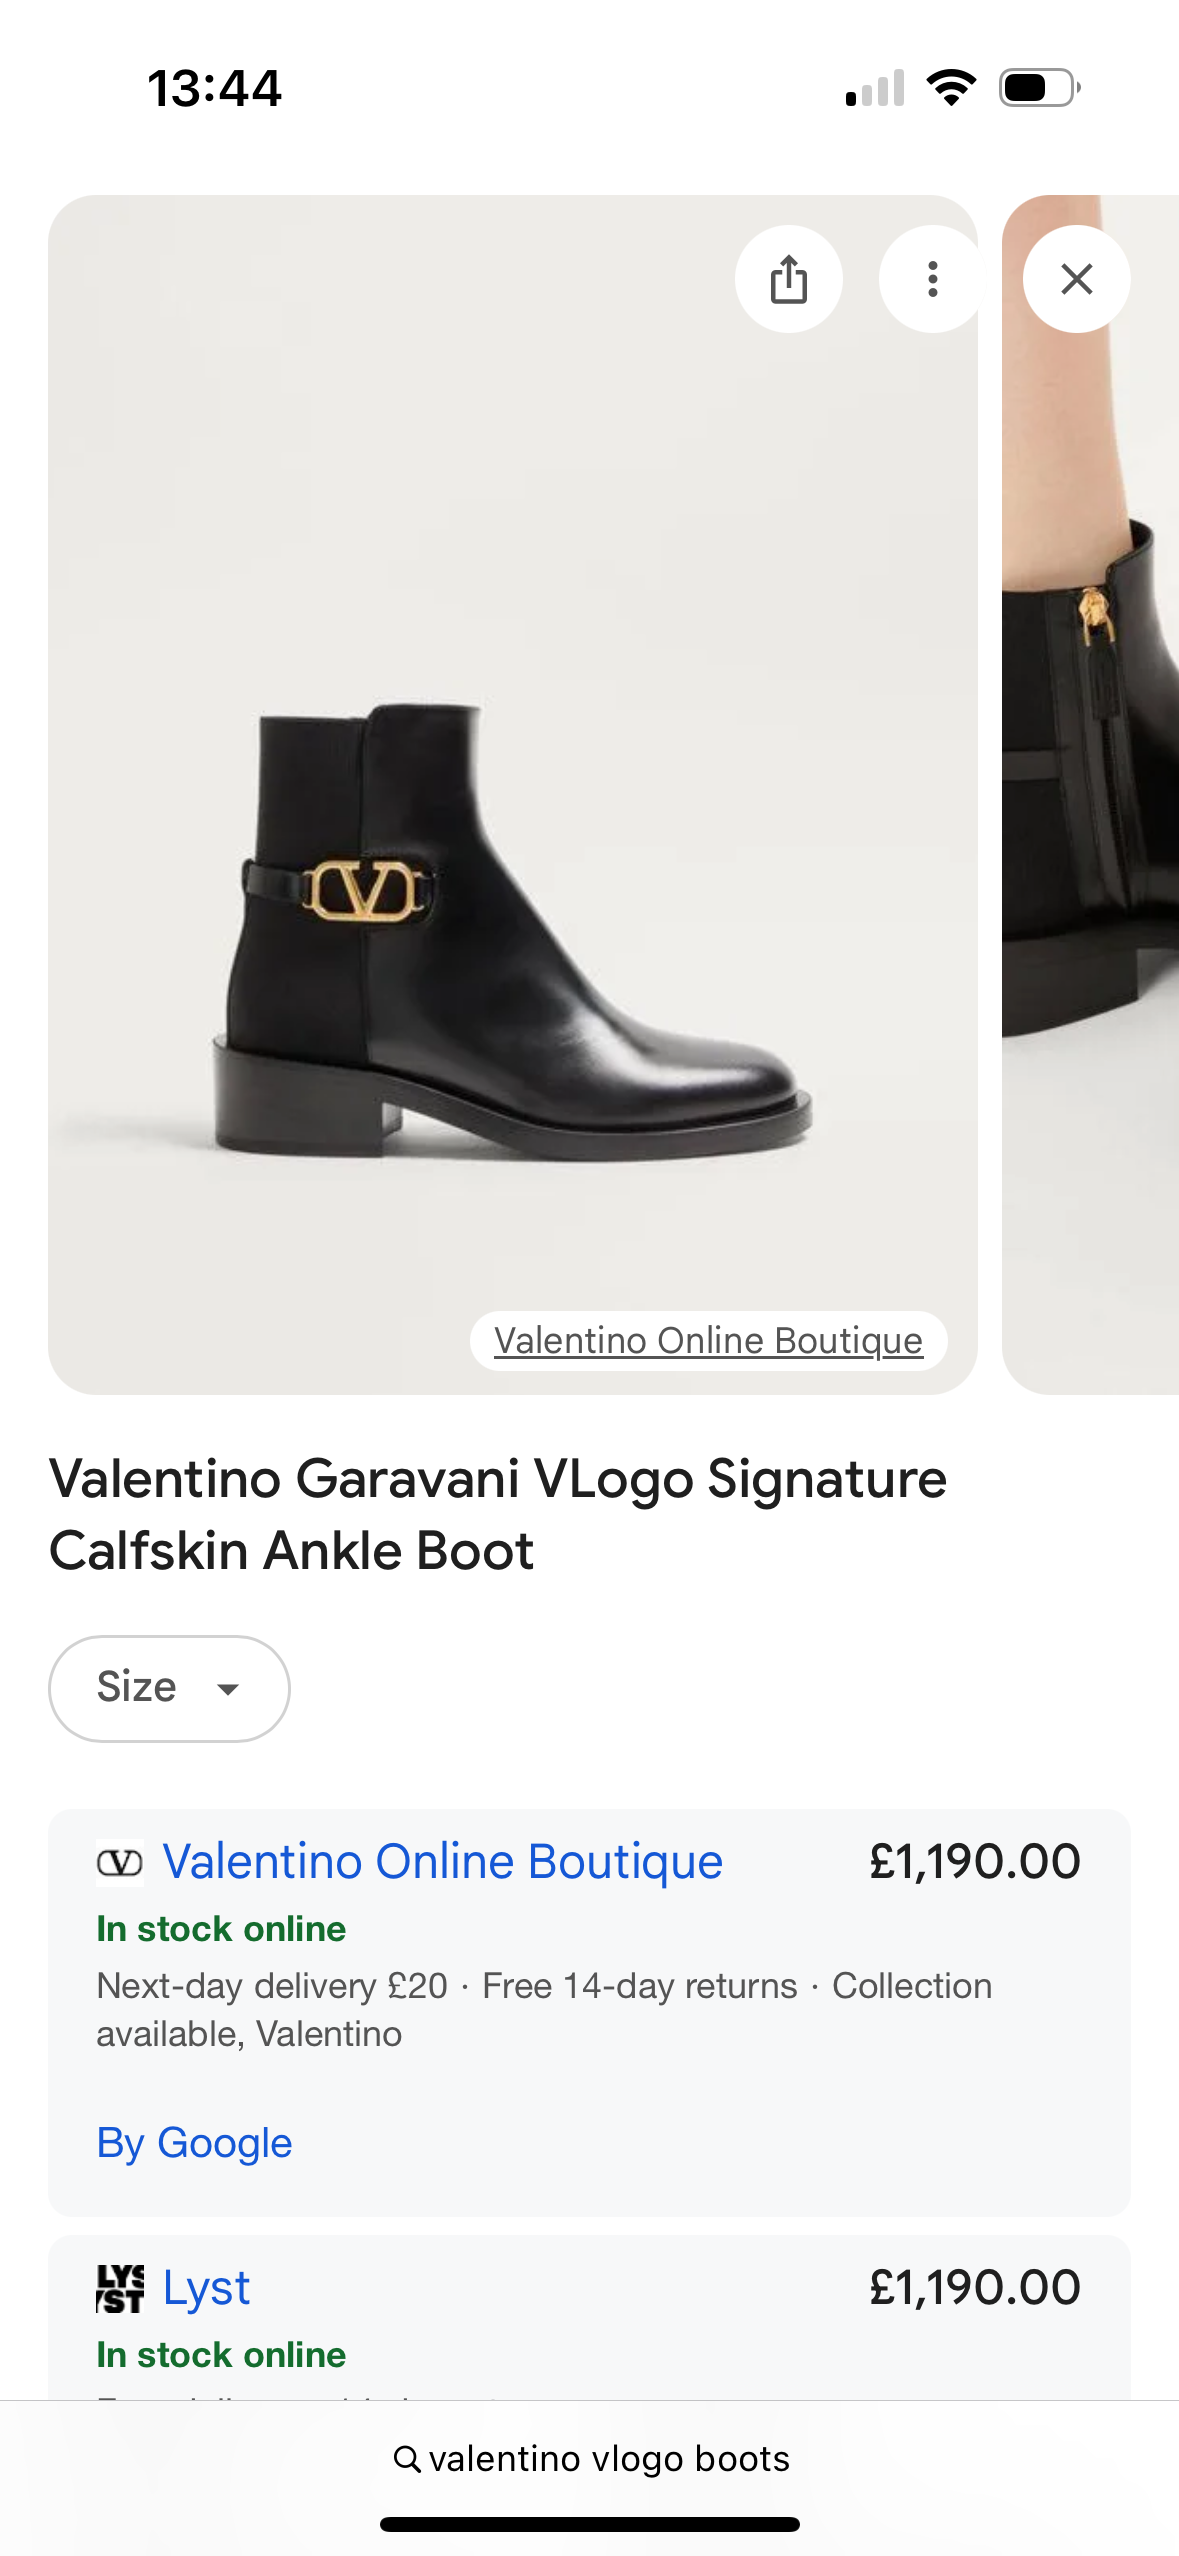This screenshot has height=2556, width=1179.
Task: Close the product detail panel
Action: [1076, 279]
